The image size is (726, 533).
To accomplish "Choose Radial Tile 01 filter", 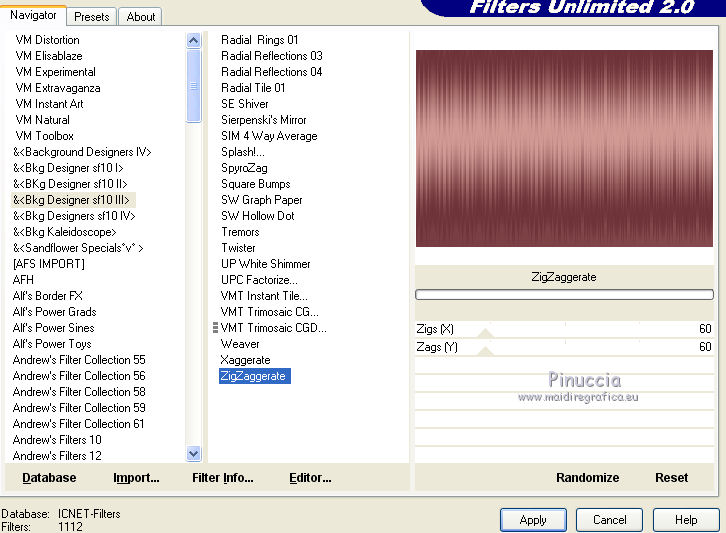I will (x=253, y=88).
